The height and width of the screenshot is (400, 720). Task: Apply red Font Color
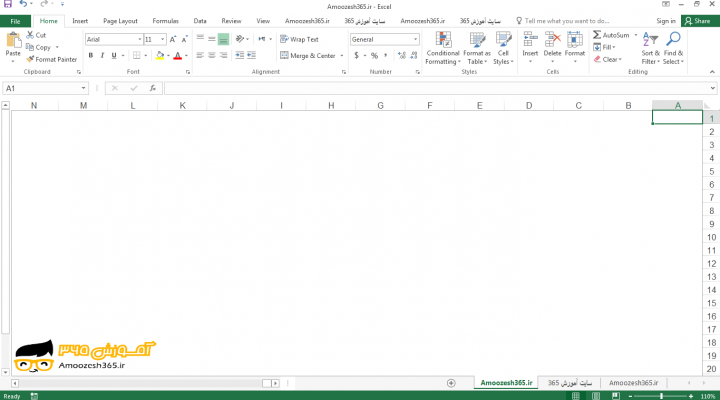[x=178, y=56]
